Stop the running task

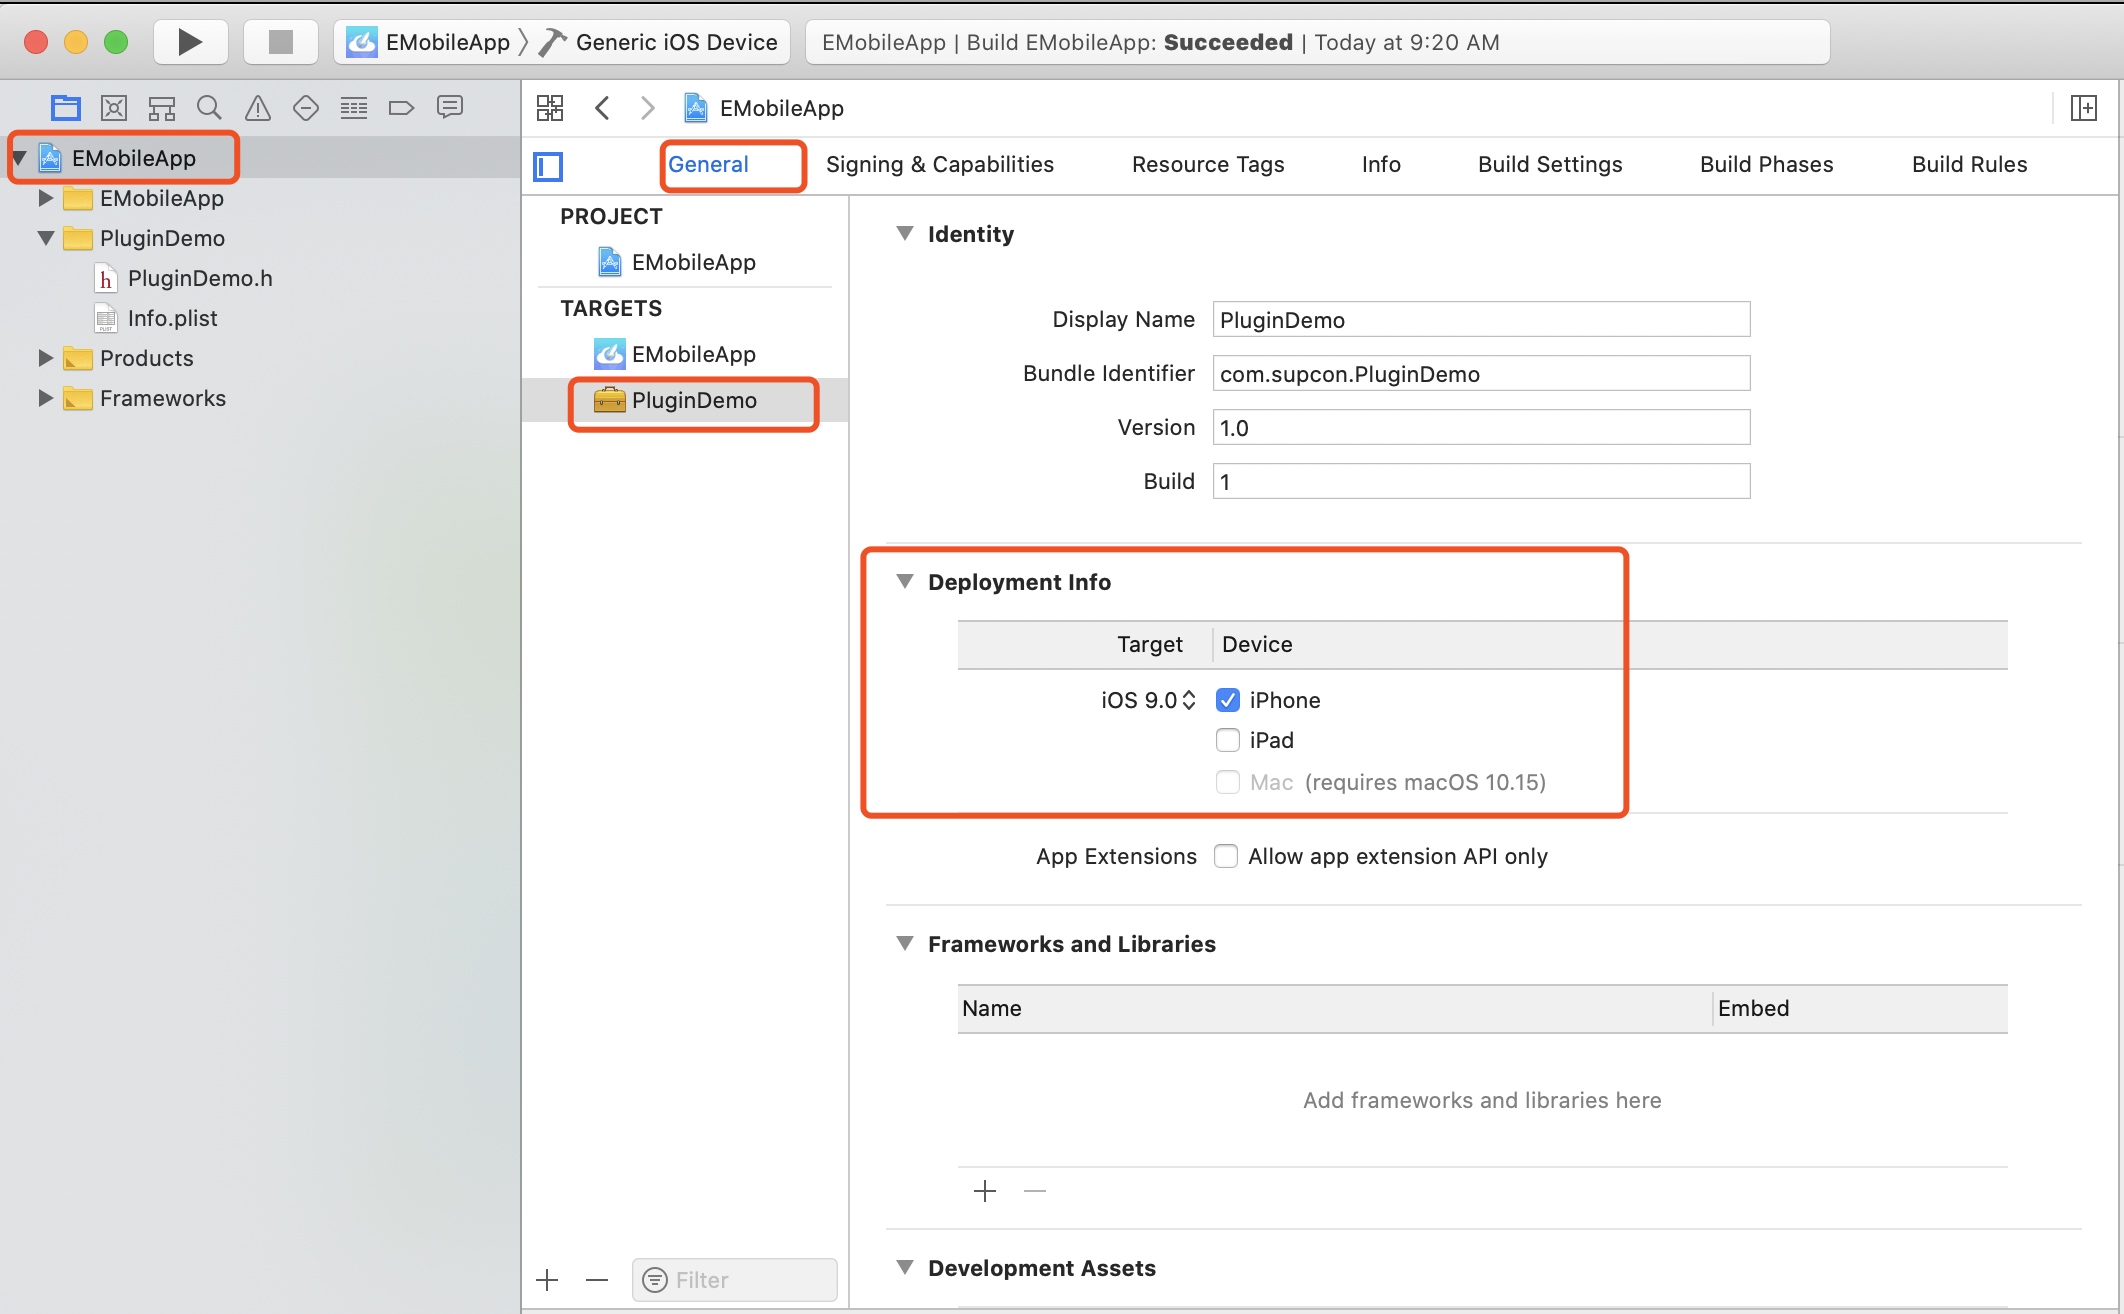click(x=281, y=42)
